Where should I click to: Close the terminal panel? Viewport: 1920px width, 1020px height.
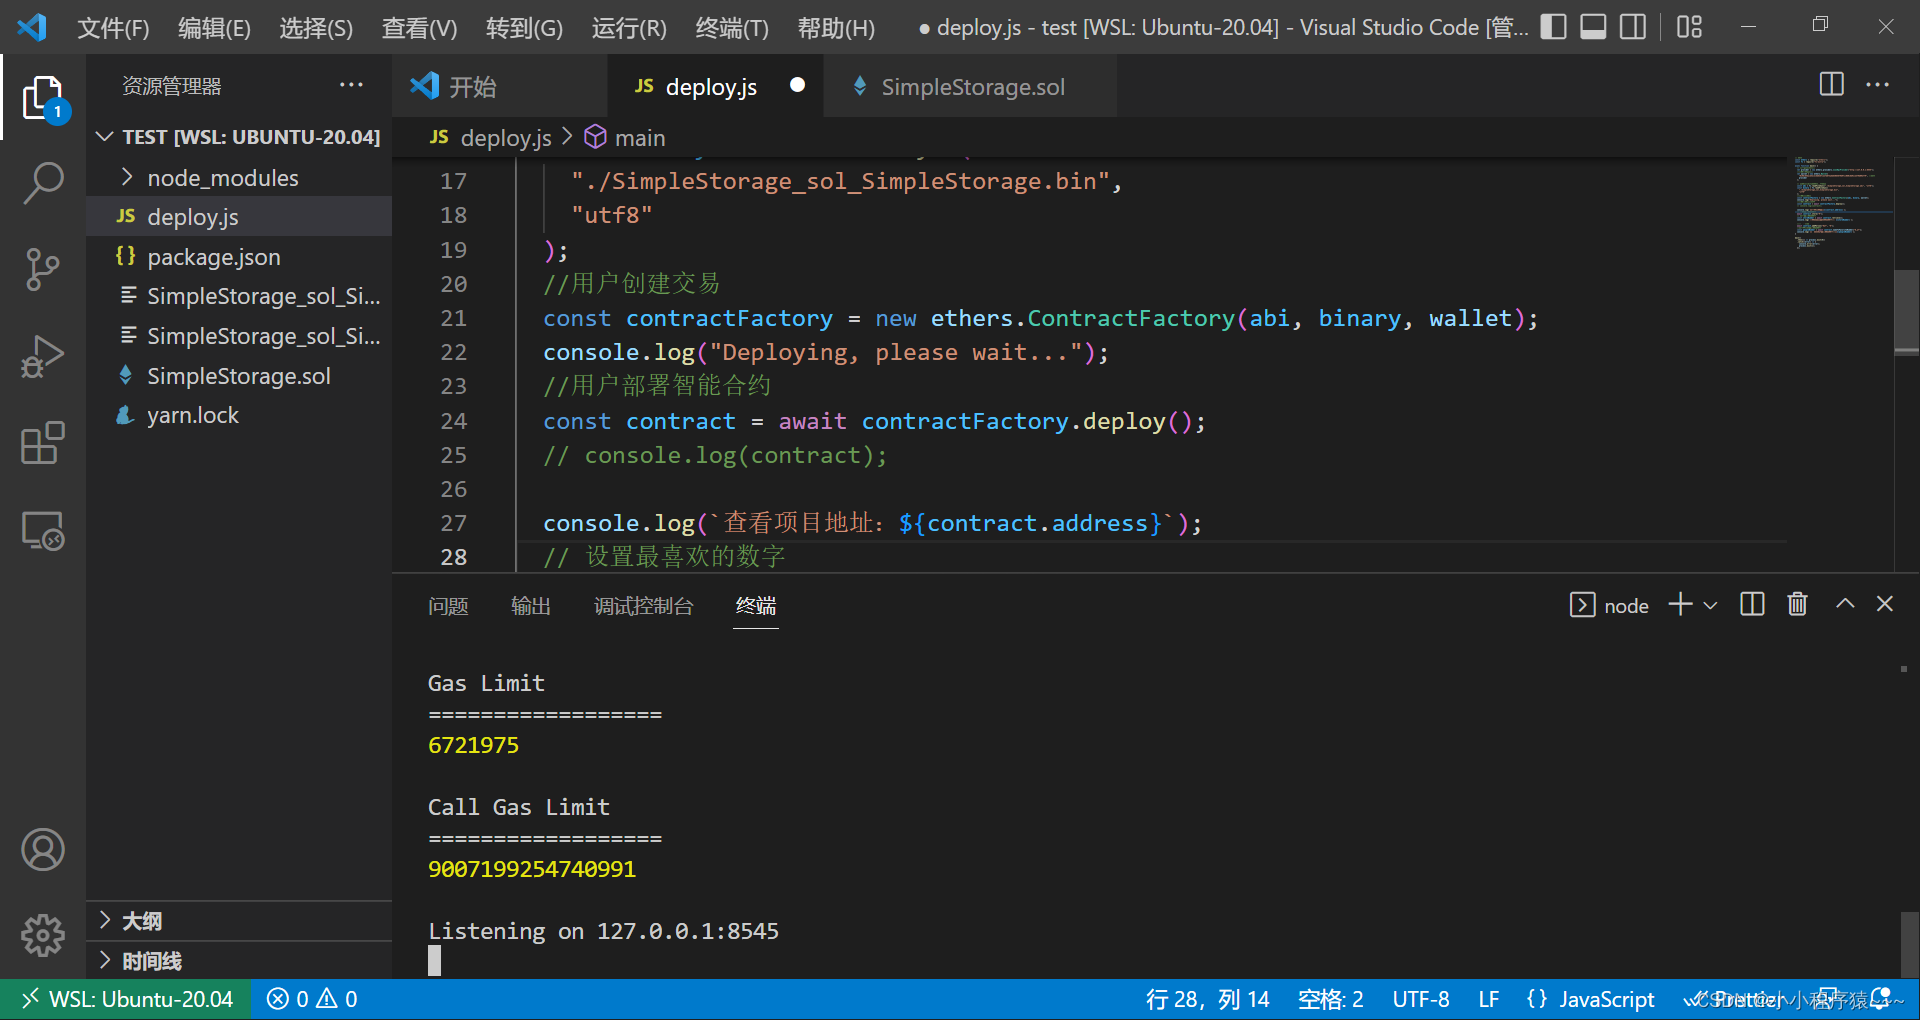pyautogui.click(x=1885, y=604)
